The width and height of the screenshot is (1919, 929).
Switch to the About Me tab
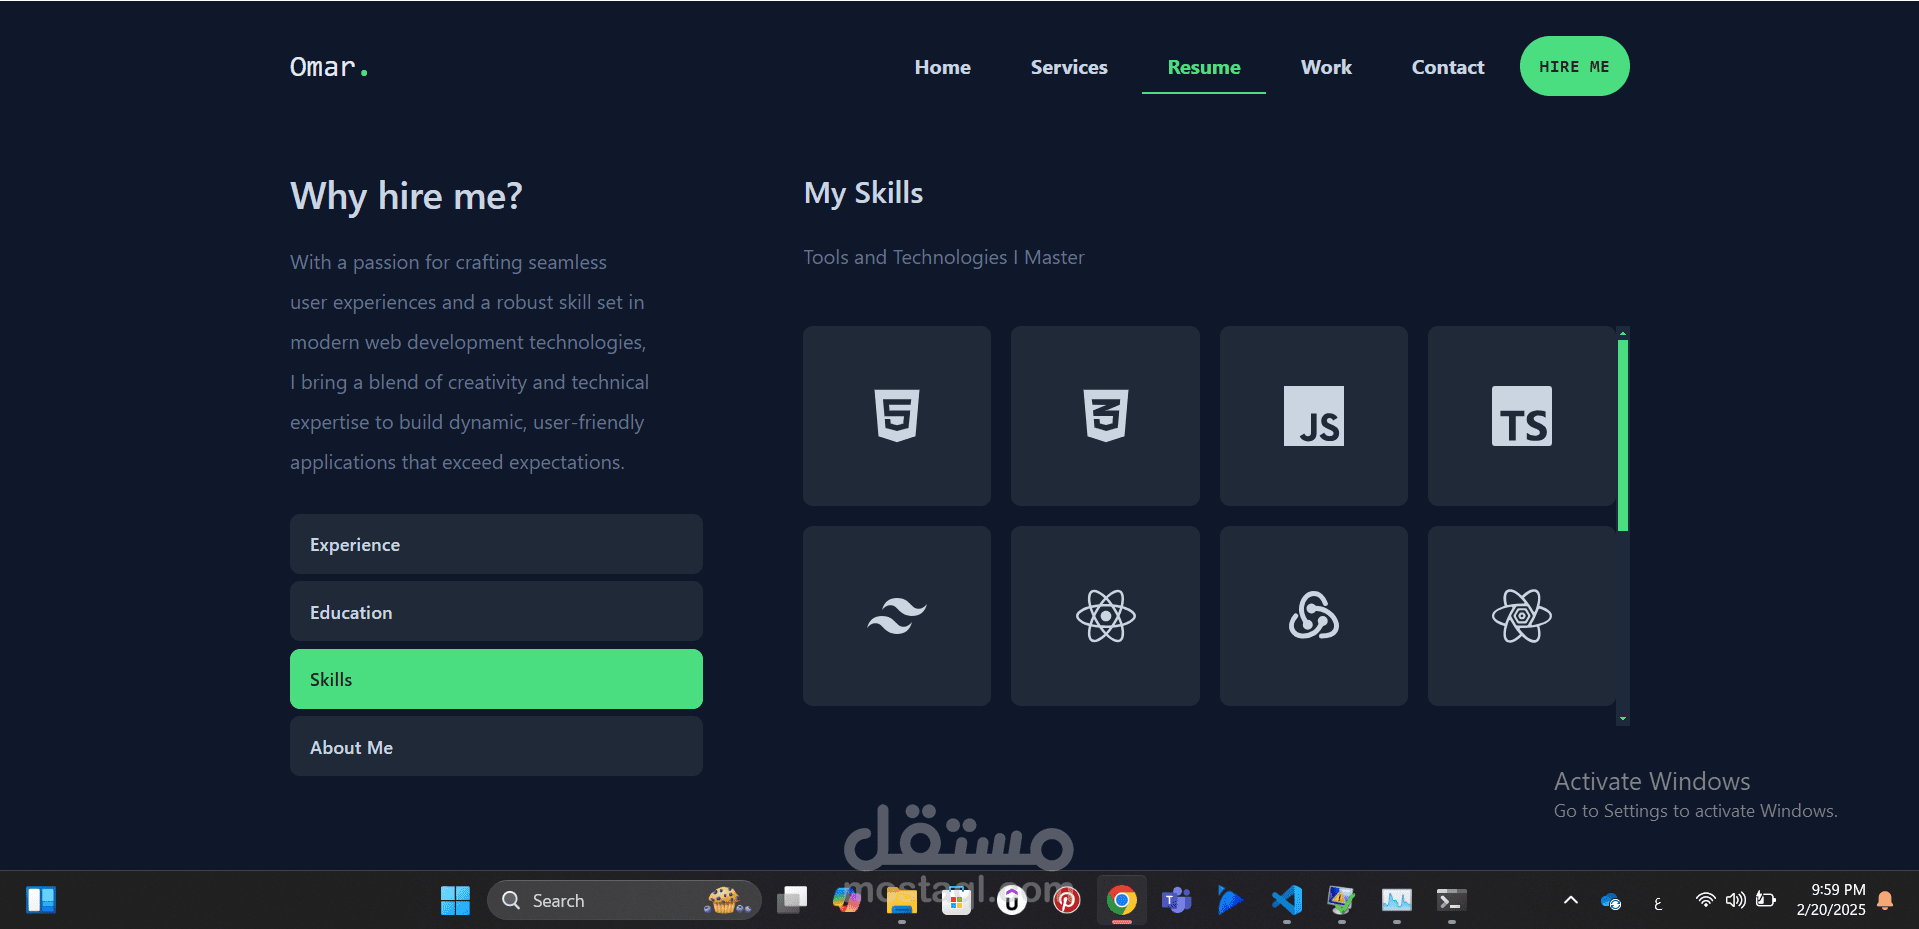pyautogui.click(x=496, y=747)
